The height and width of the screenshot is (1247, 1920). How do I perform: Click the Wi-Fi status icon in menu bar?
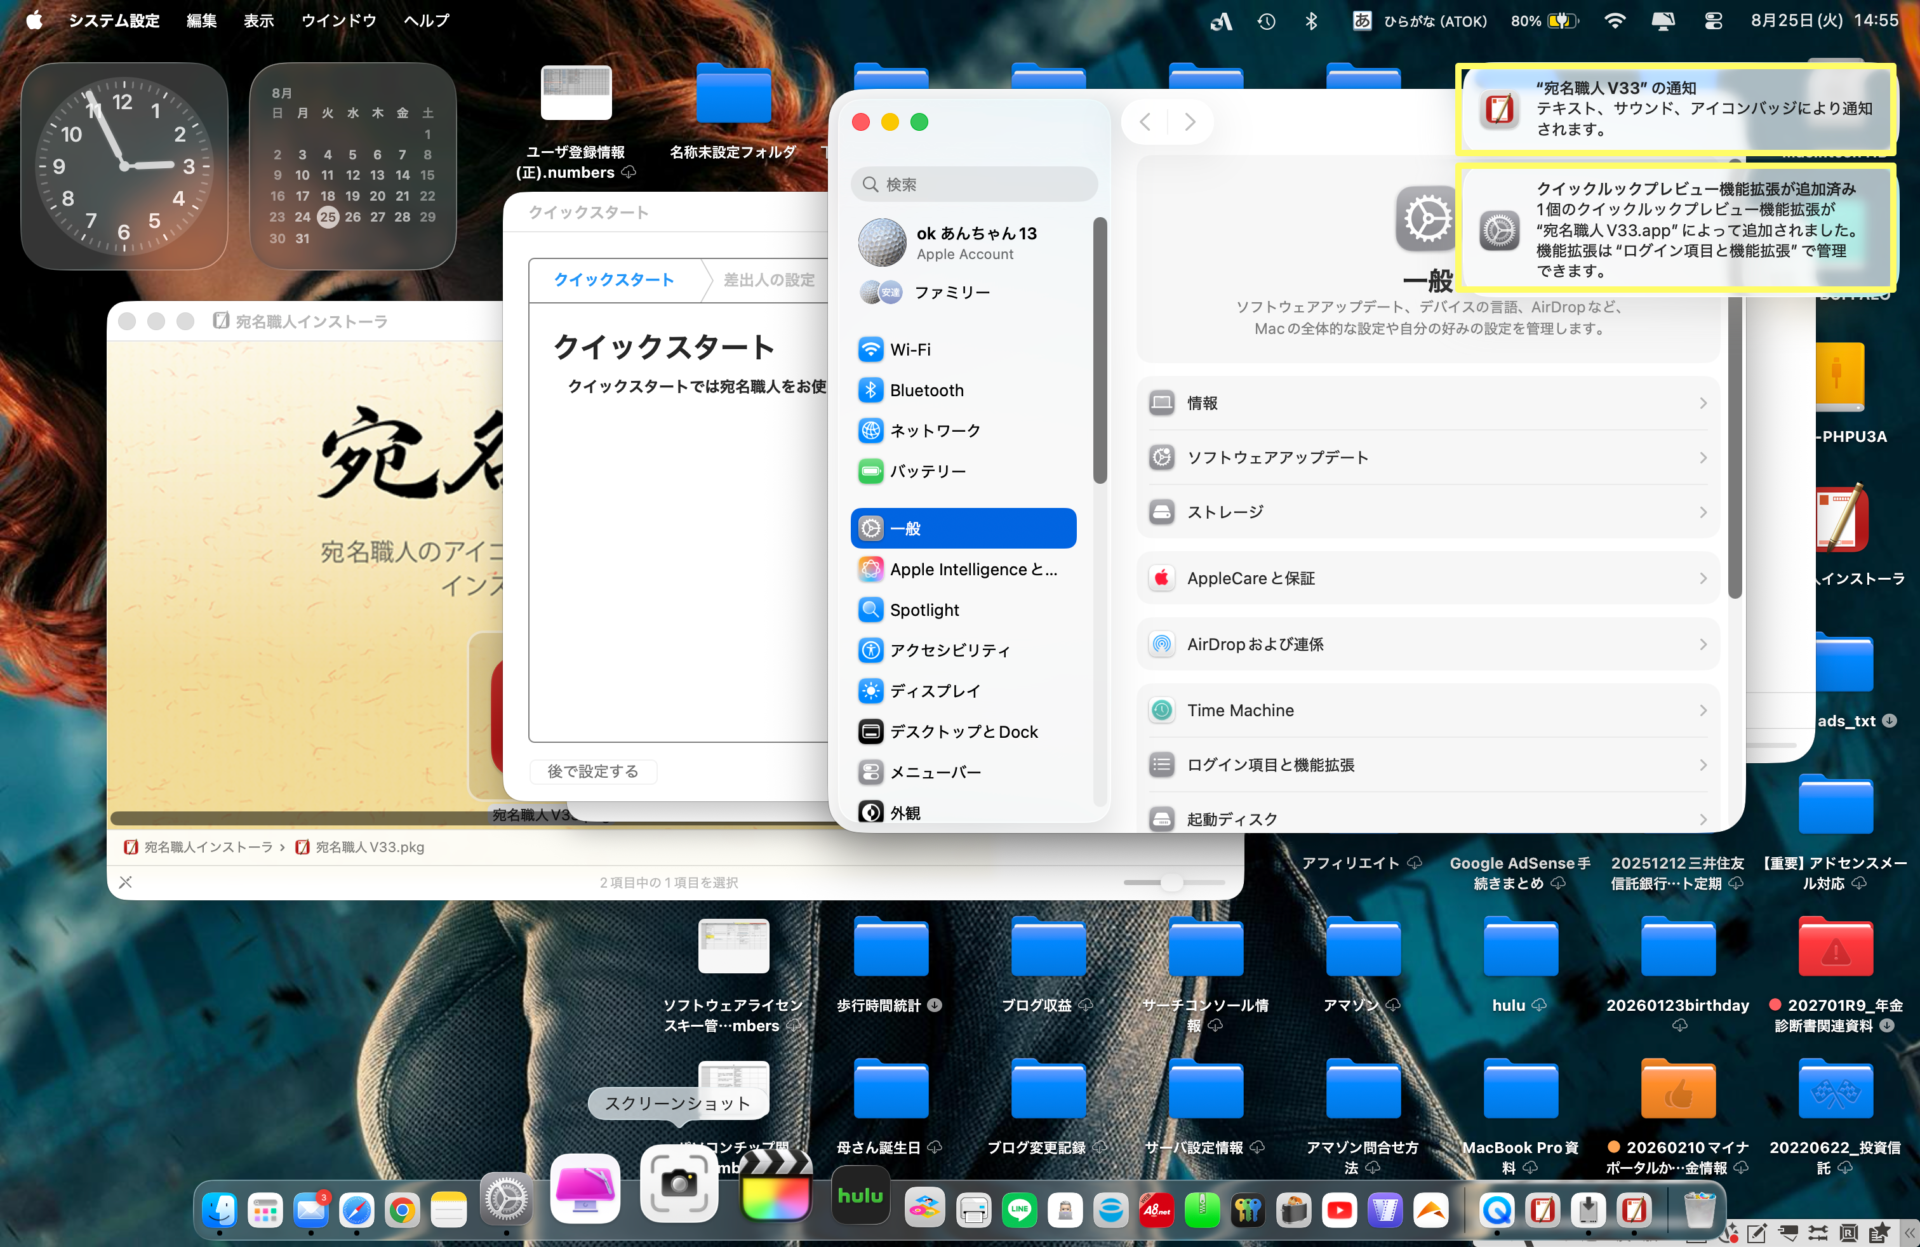coord(1615,21)
